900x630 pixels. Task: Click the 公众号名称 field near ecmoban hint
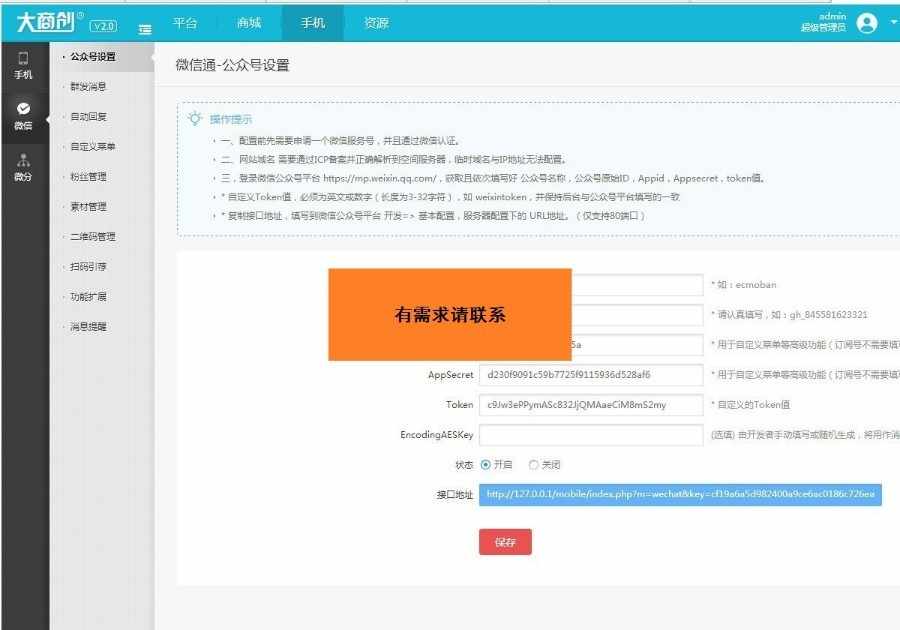(637, 285)
